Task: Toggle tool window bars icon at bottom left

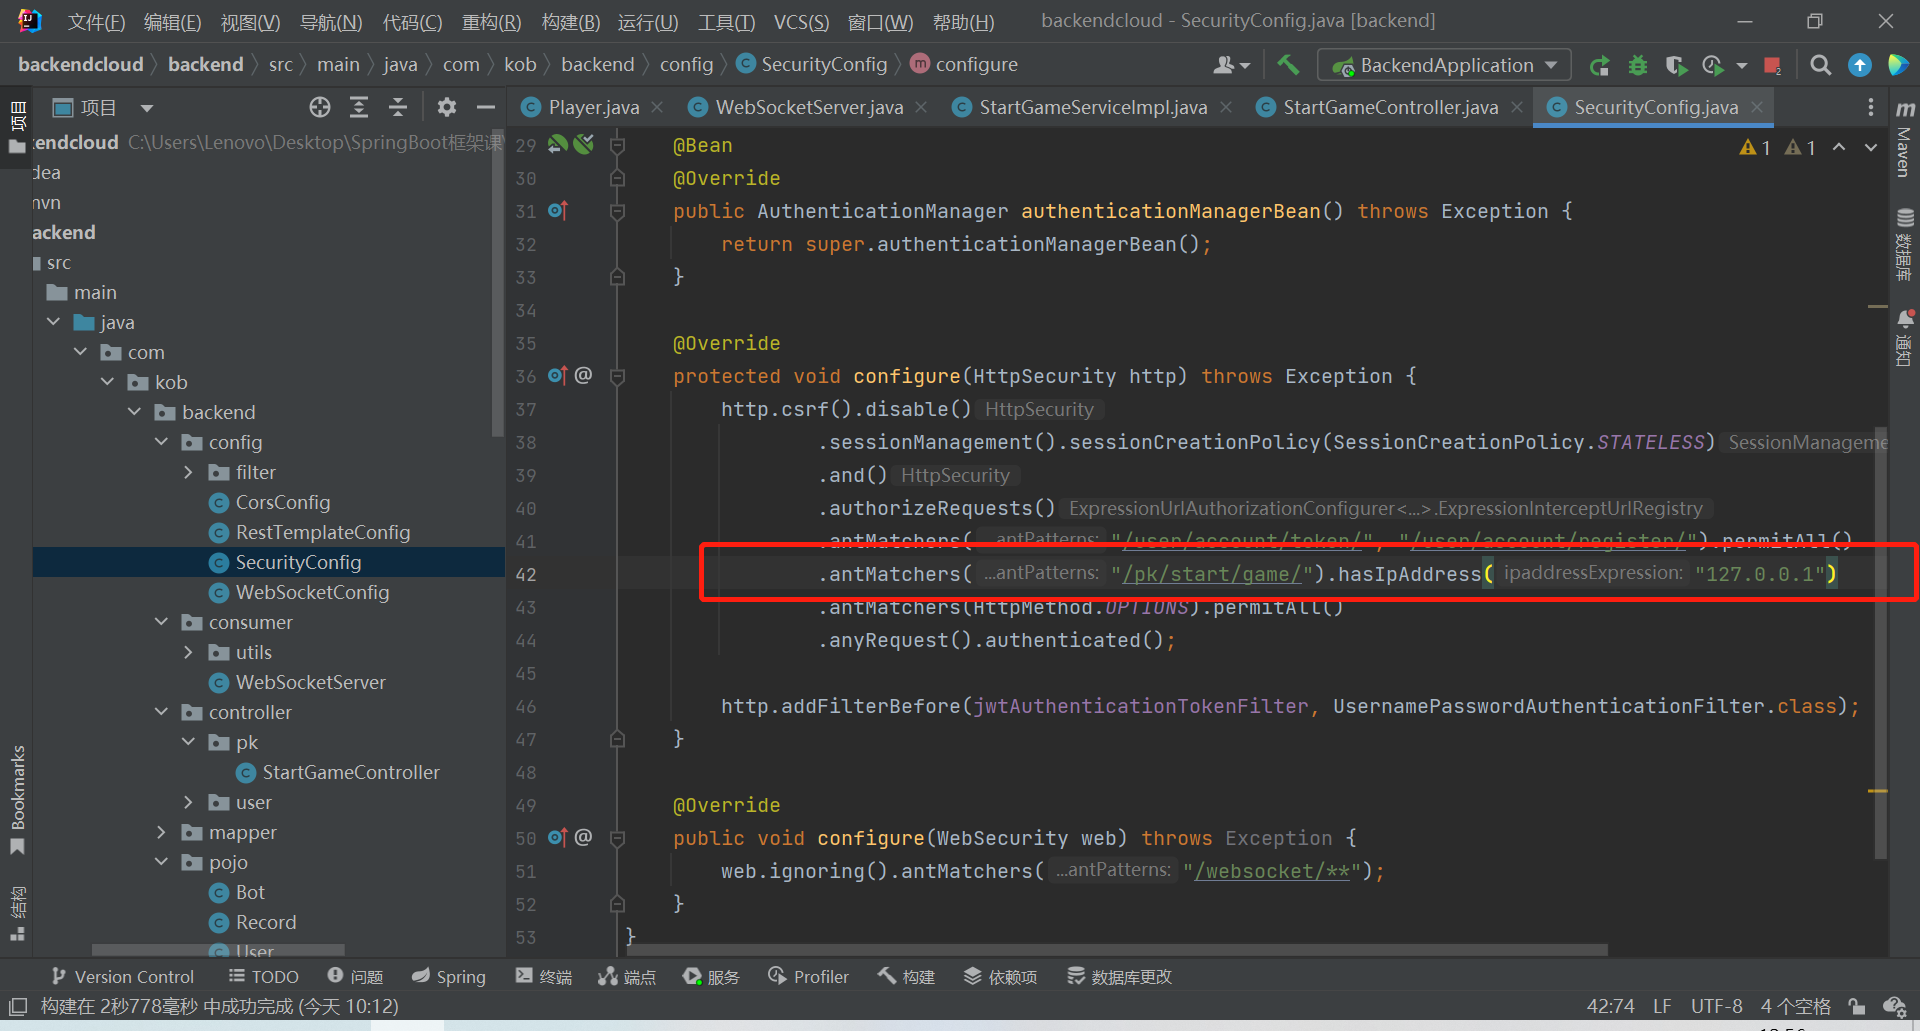Action: 17,1006
